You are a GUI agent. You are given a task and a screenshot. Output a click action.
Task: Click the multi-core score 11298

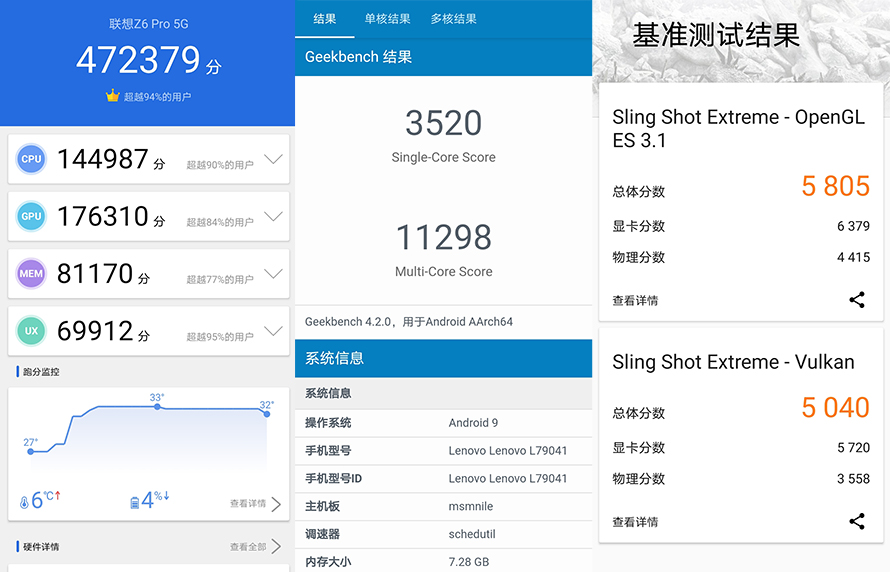[x=443, y=237]
